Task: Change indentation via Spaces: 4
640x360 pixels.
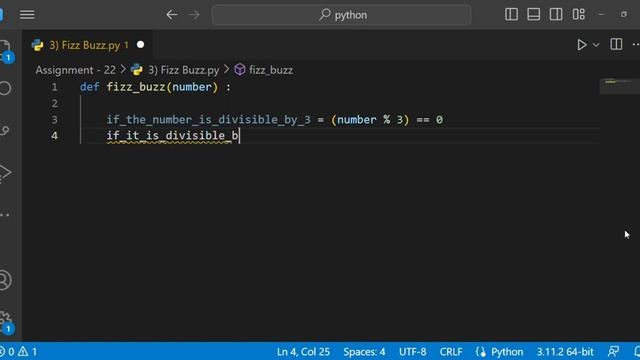Action: point(364,351)
